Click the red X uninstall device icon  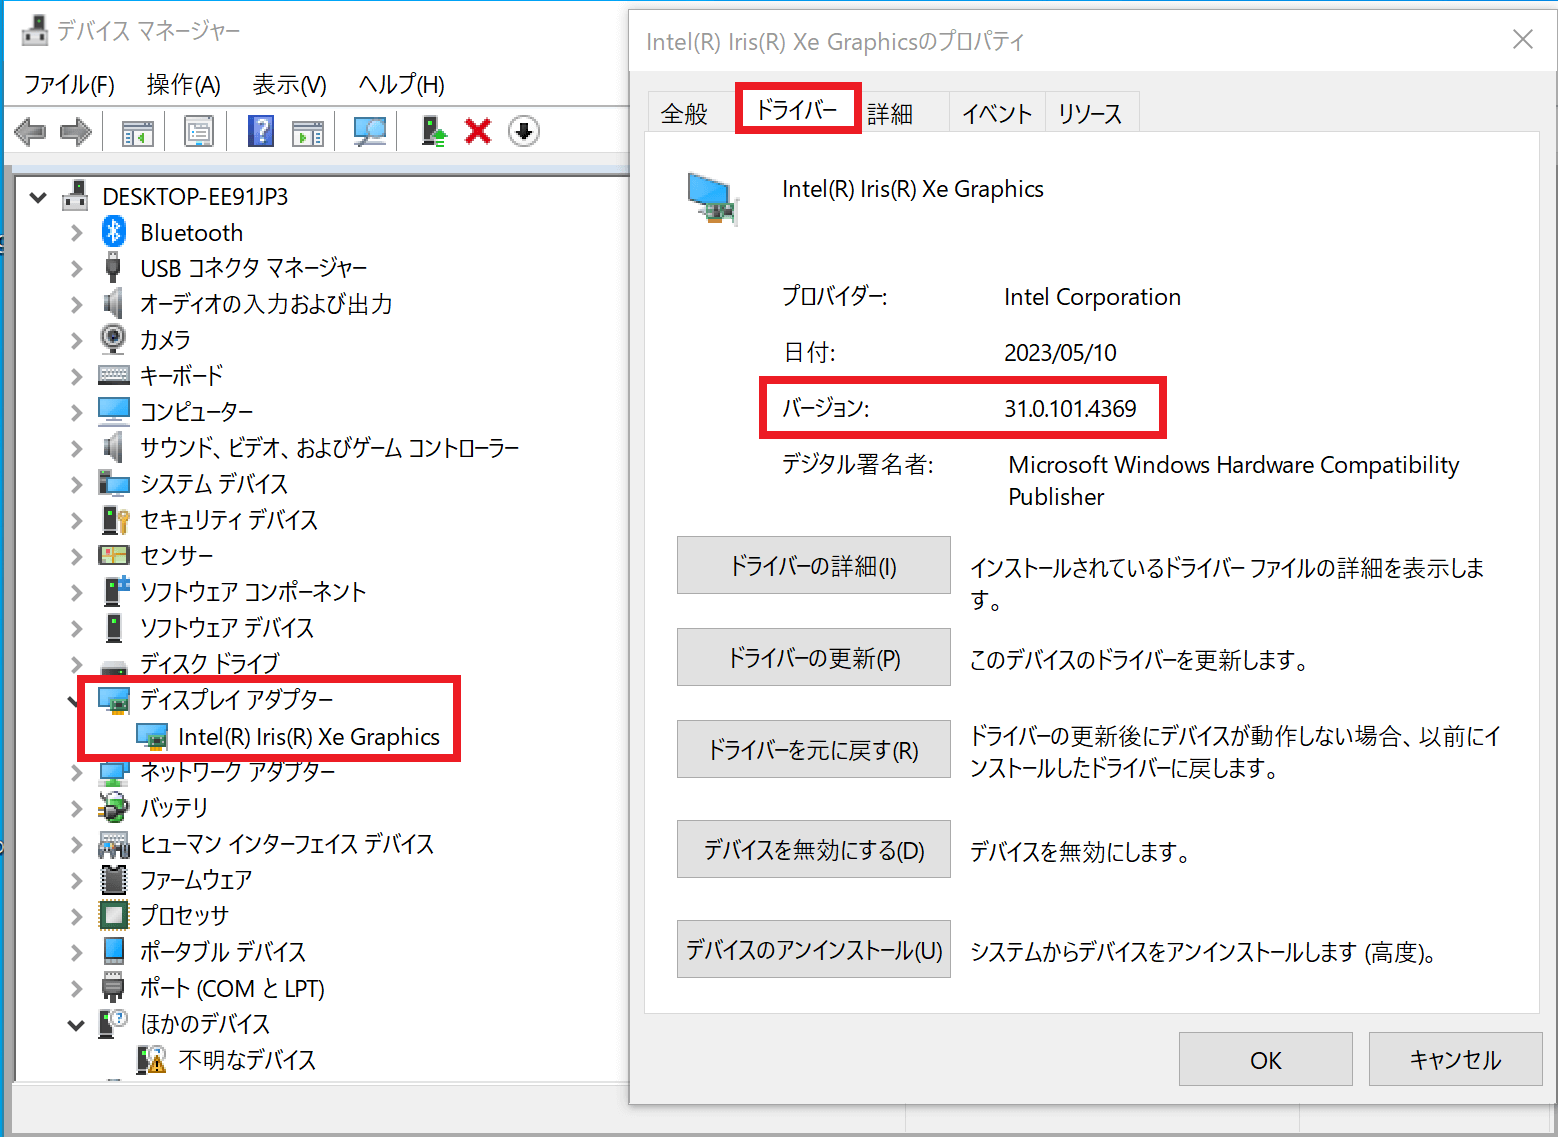pyautogui.click(x=478, y=131)
